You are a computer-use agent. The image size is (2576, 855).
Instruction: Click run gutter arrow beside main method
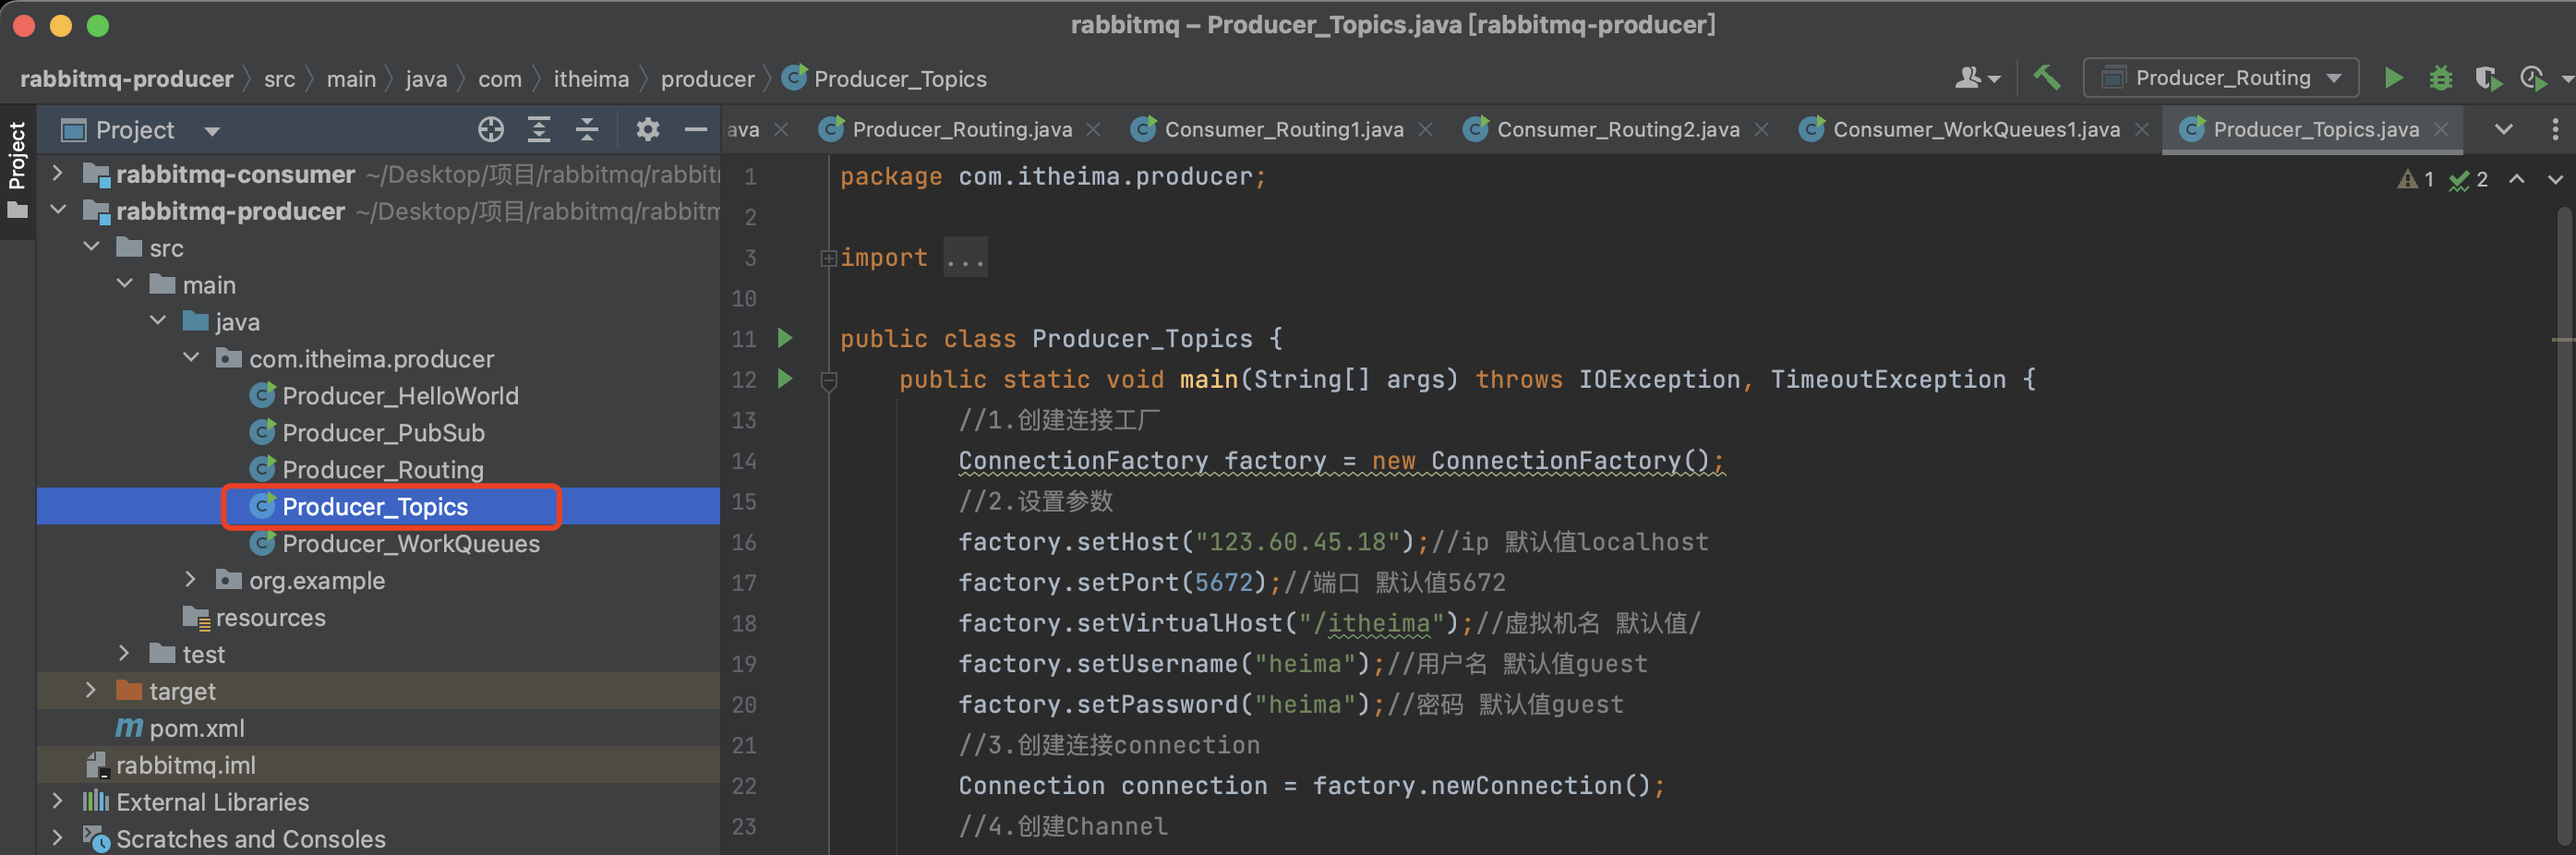[x=785, y=379]
